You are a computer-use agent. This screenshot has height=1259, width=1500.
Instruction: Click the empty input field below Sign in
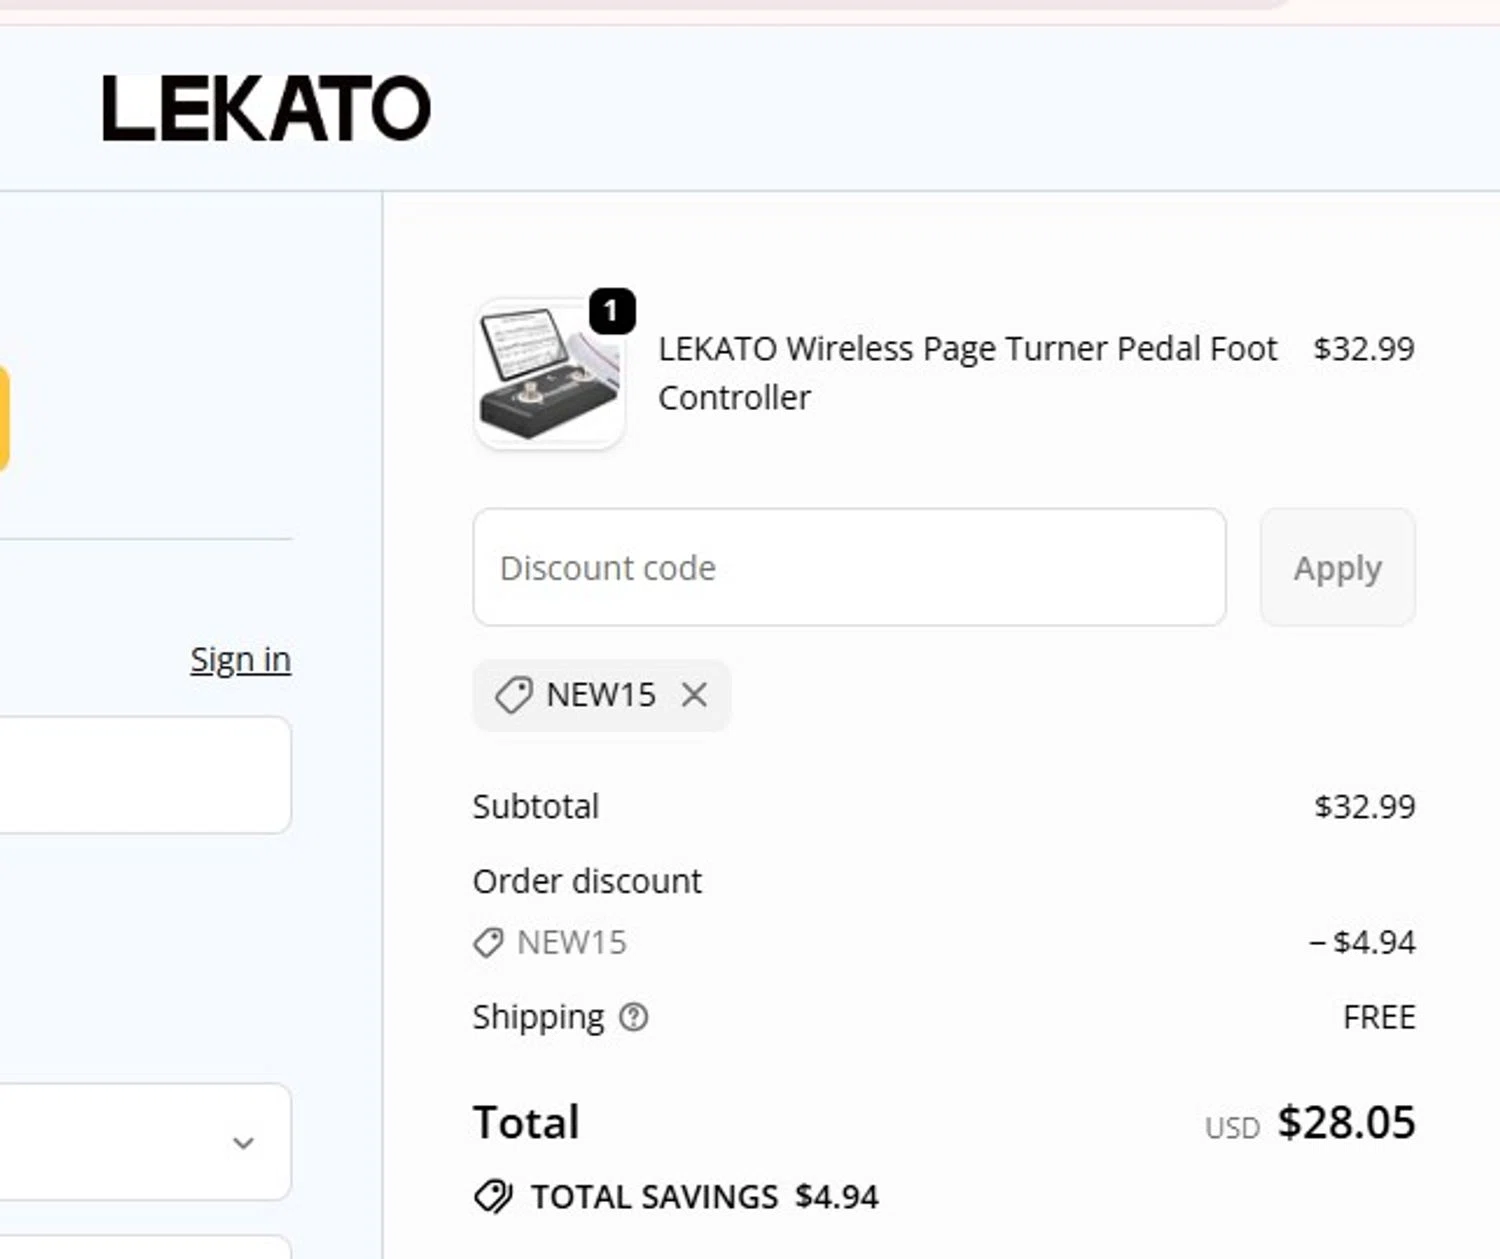(x=145, y=774)
